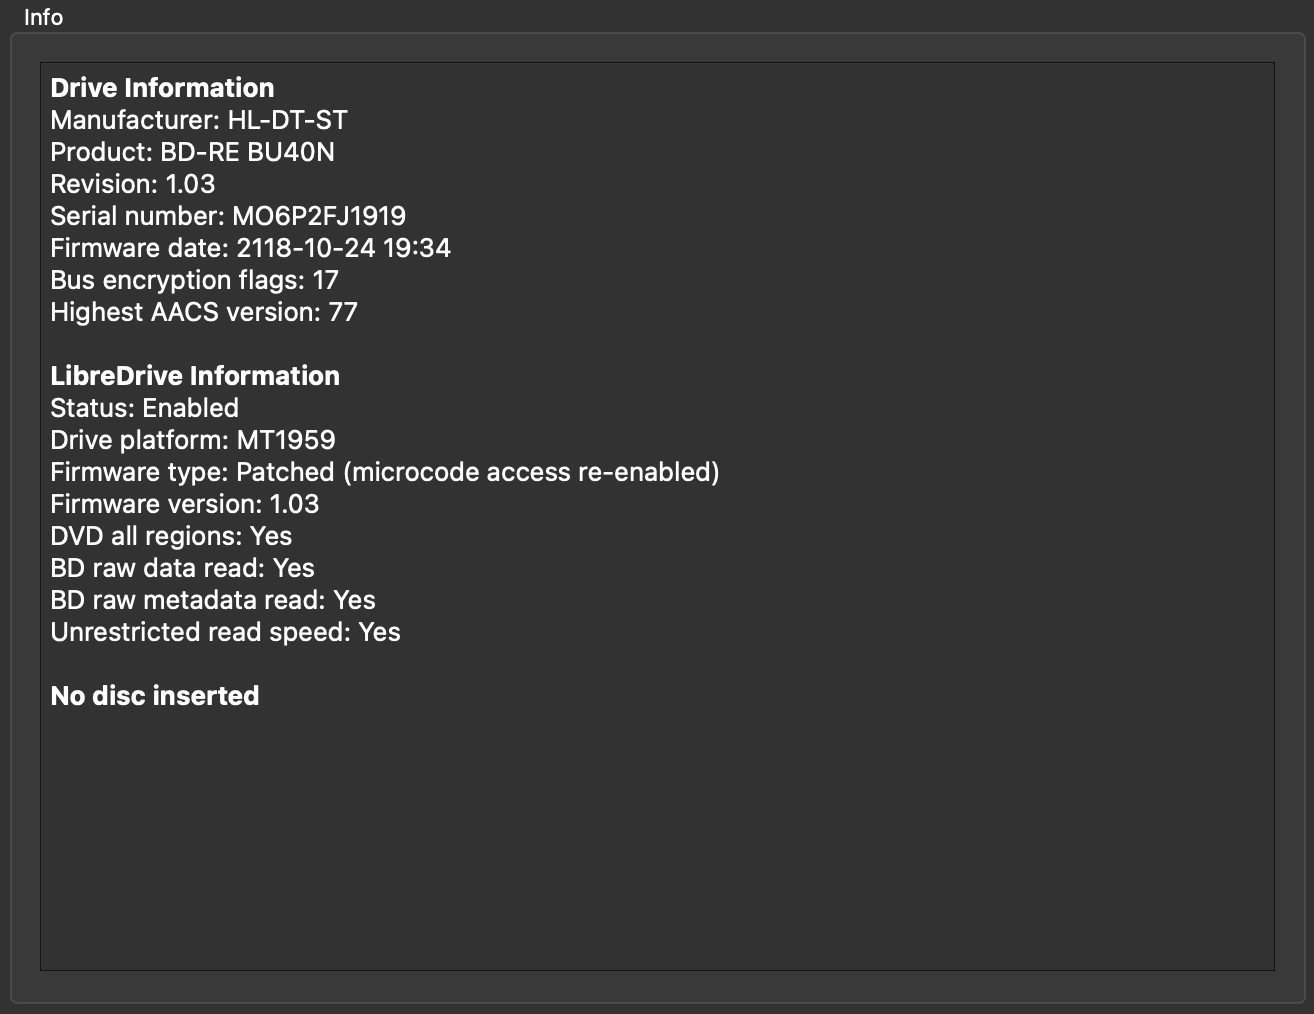Viewport: 1314px width, 1014px height.
Task: Click the Info group box title
Action: coord(43,18)
